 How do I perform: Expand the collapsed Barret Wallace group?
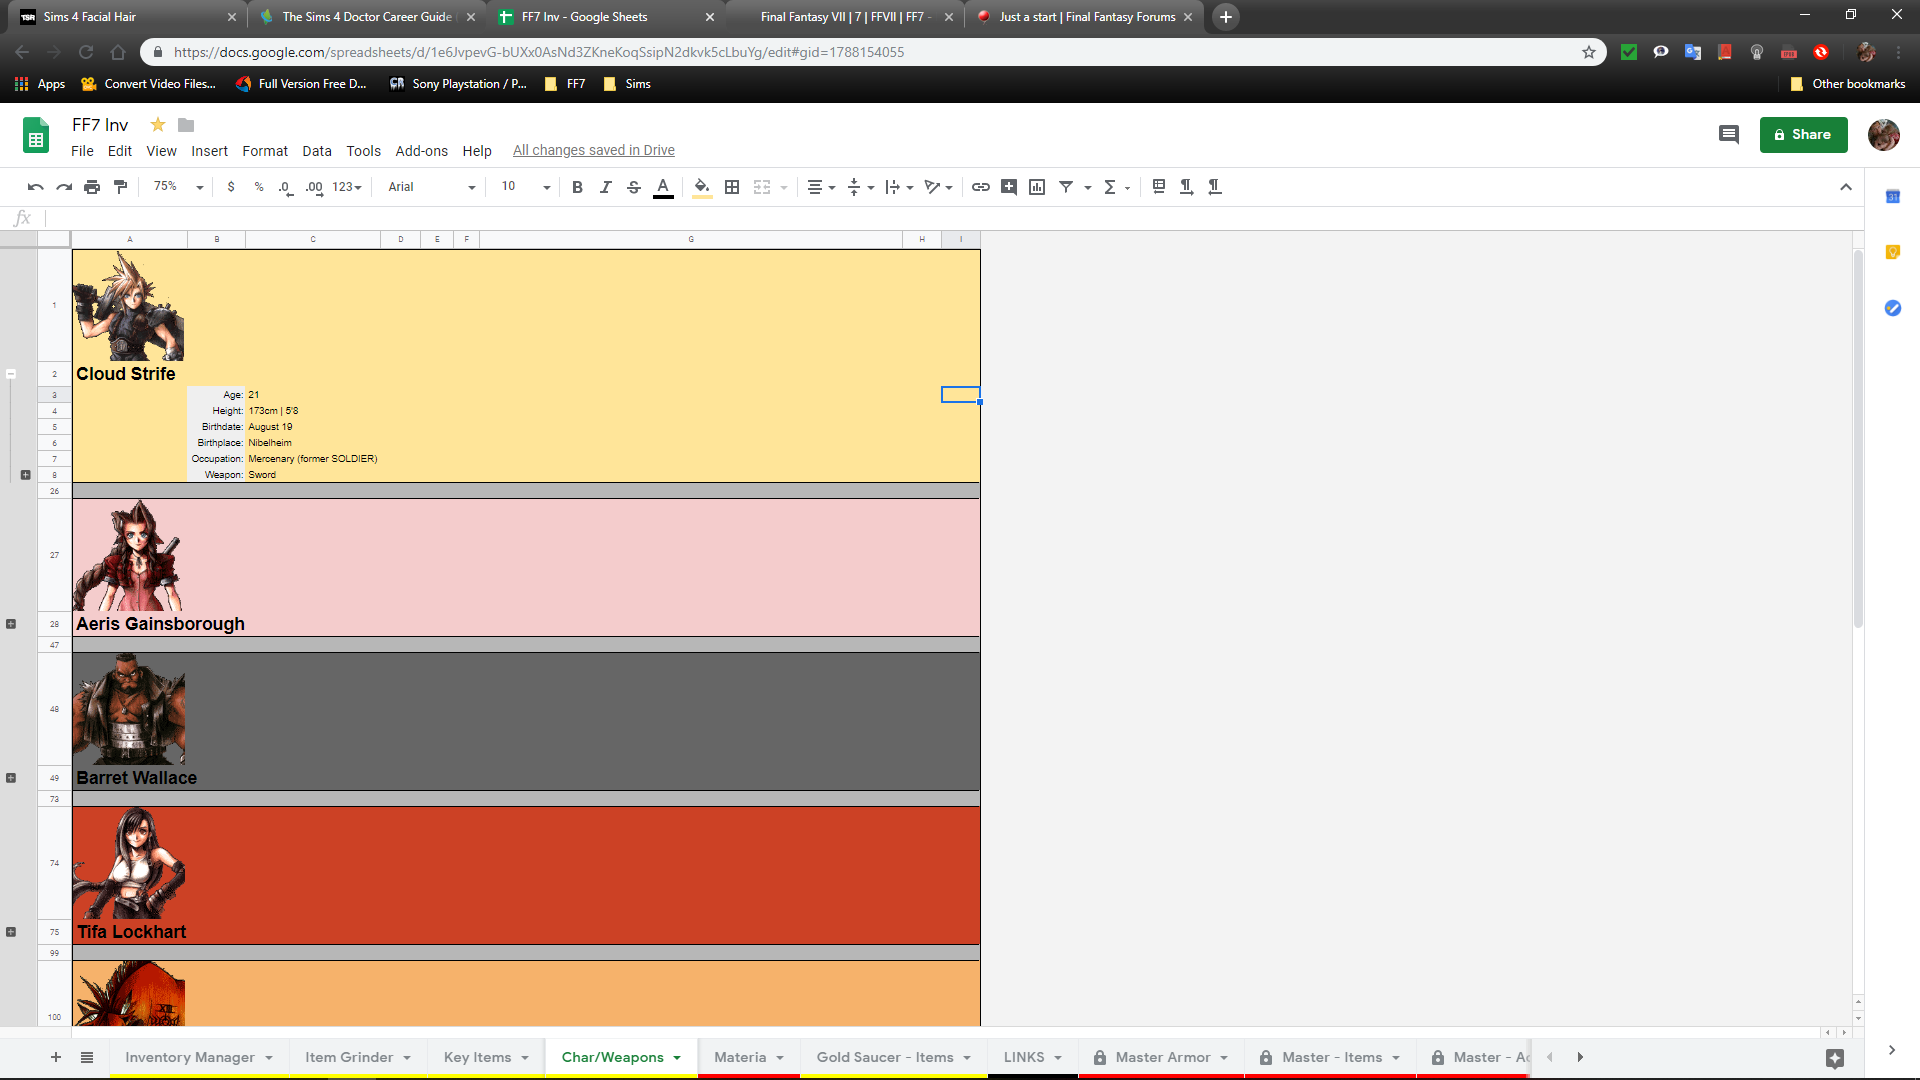coord(11,778)
